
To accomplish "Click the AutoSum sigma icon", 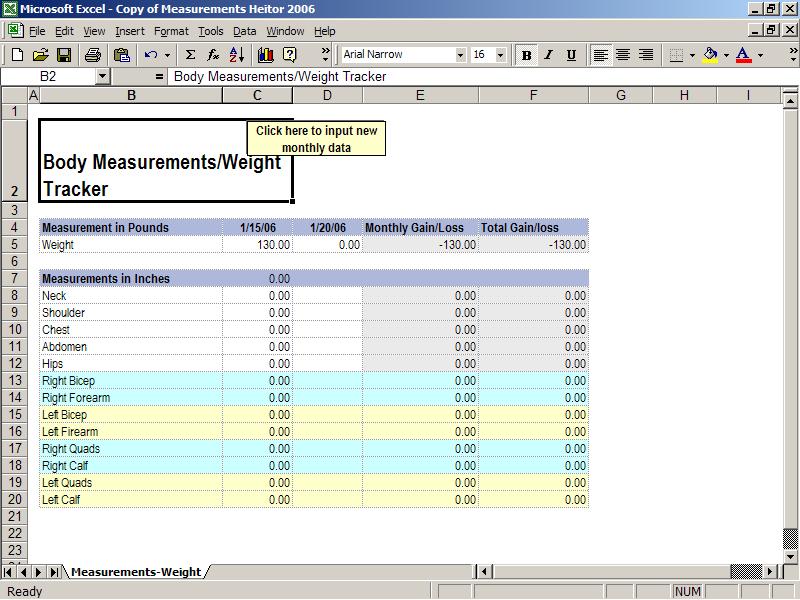I will click(190, 55).
